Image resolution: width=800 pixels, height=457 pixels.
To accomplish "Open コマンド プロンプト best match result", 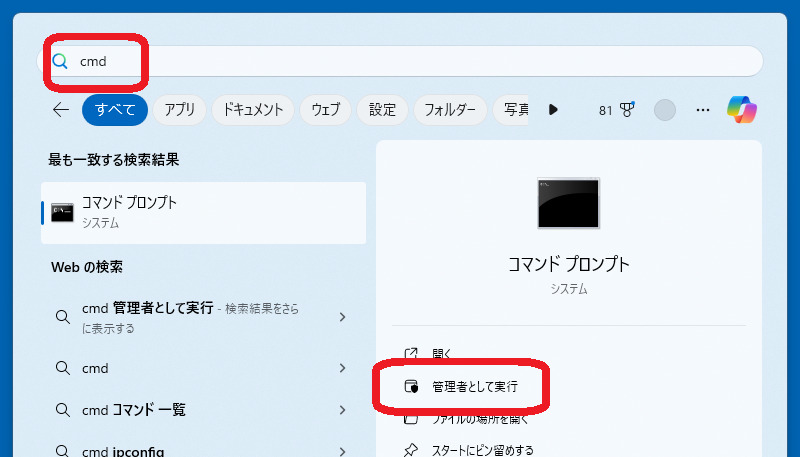I will [204, 213].
